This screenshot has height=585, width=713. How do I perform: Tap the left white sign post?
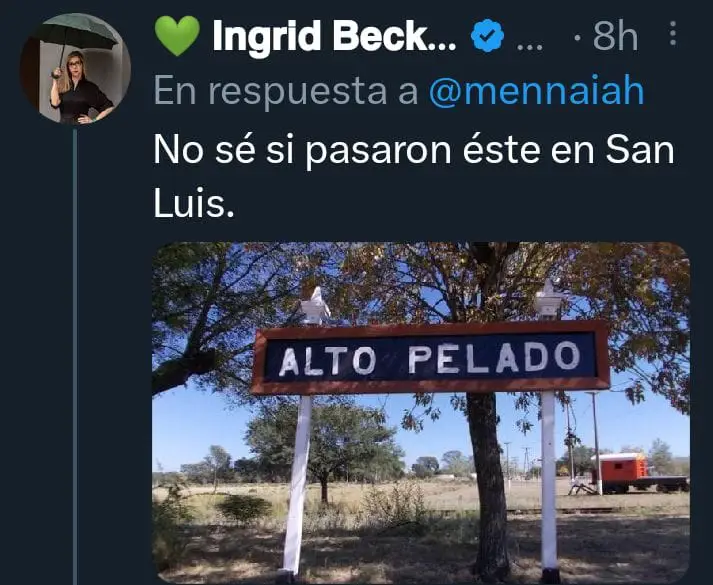pyautogui.click(x=297, y=484)
